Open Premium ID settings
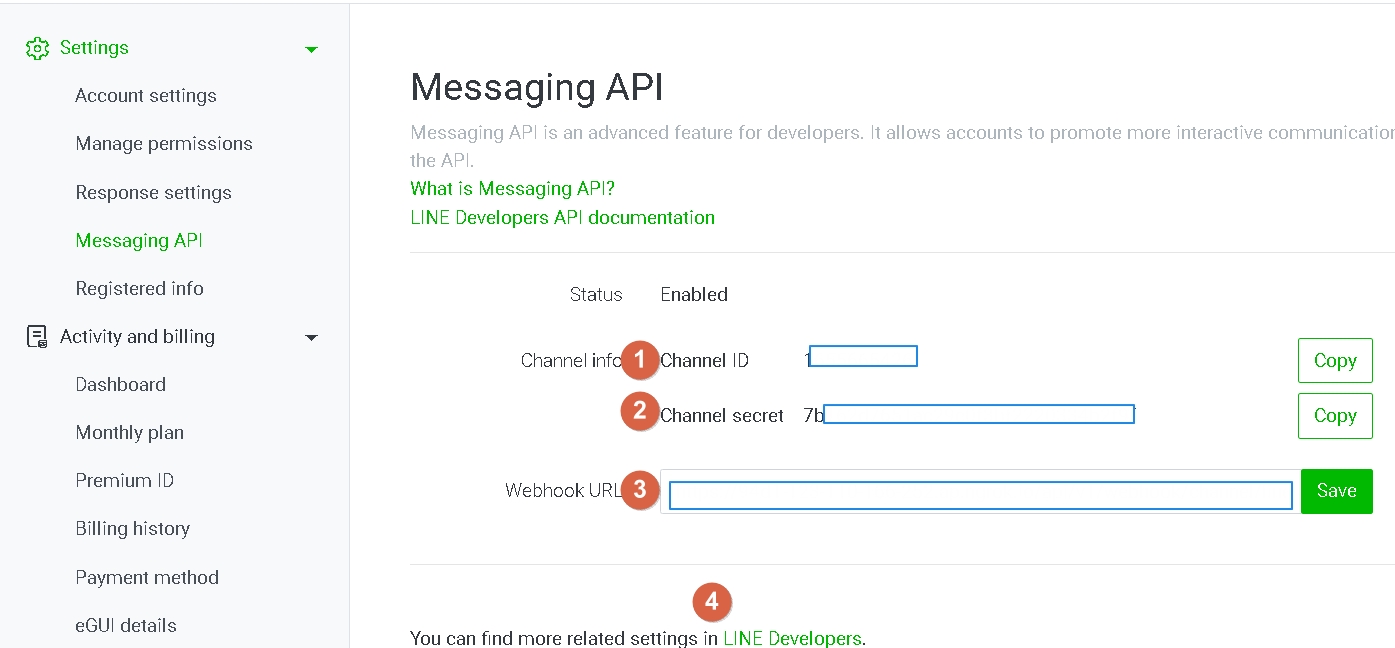Viewport: 1395px width, 648px height. (124, 481)
